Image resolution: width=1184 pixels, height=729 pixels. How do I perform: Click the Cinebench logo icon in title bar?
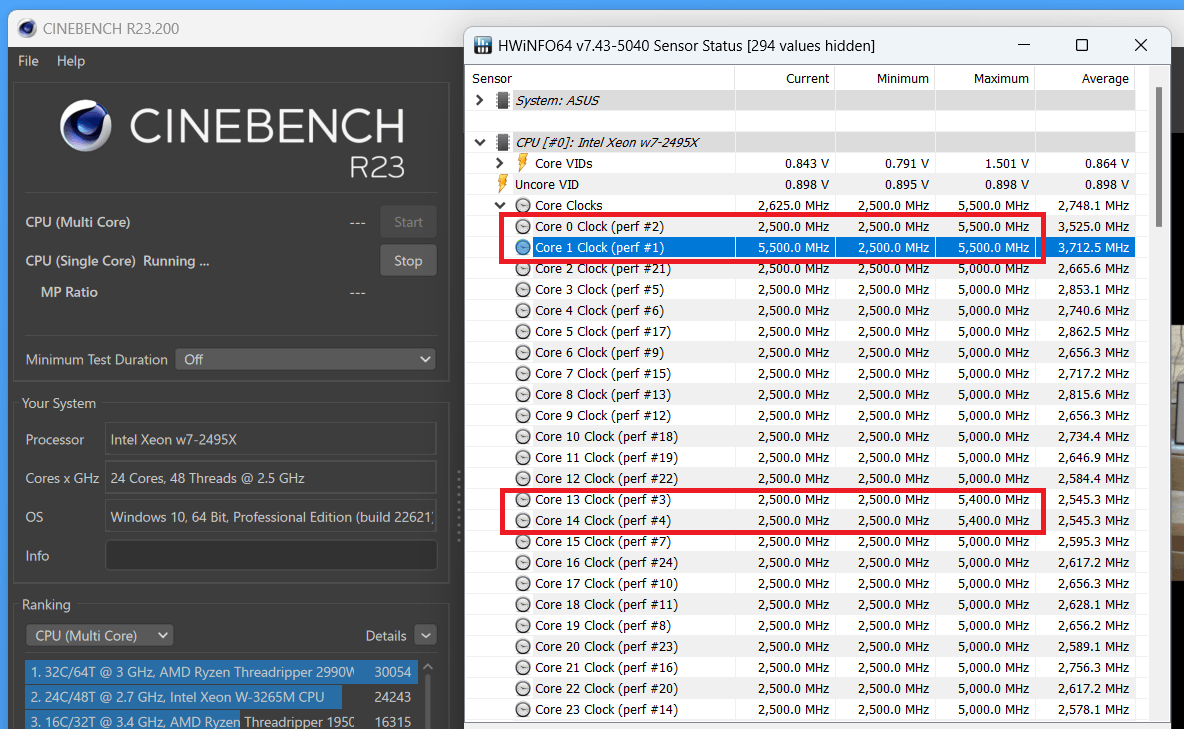click(x=27, y=28)
